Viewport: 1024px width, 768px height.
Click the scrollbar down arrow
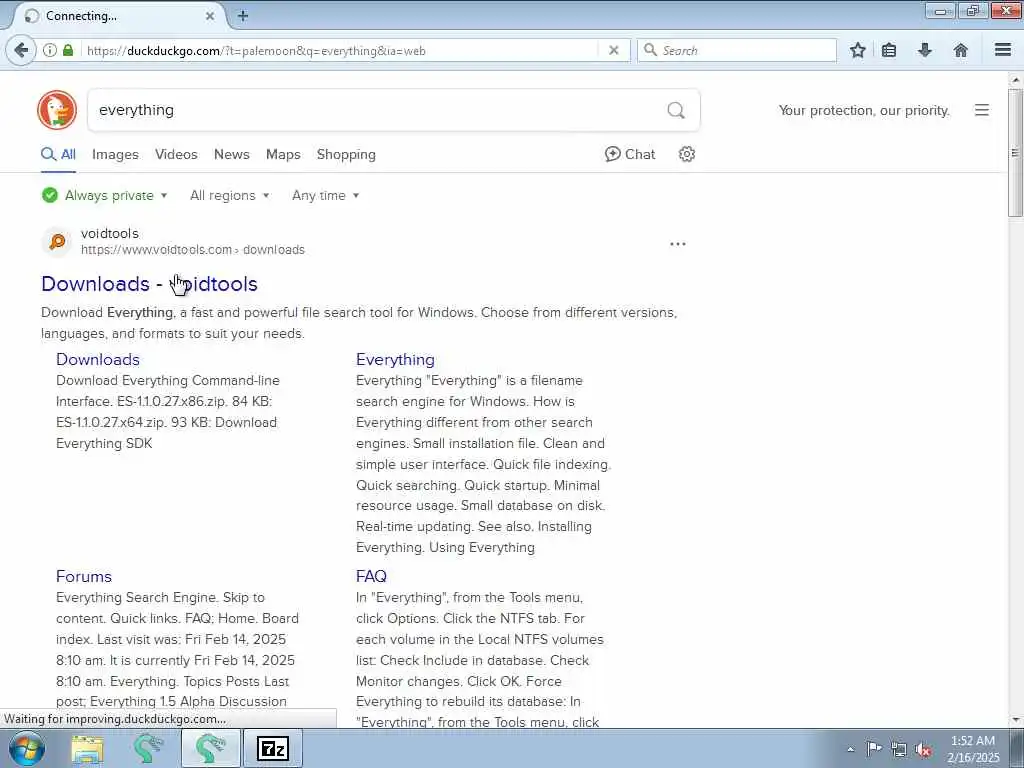click(1015, 720)
